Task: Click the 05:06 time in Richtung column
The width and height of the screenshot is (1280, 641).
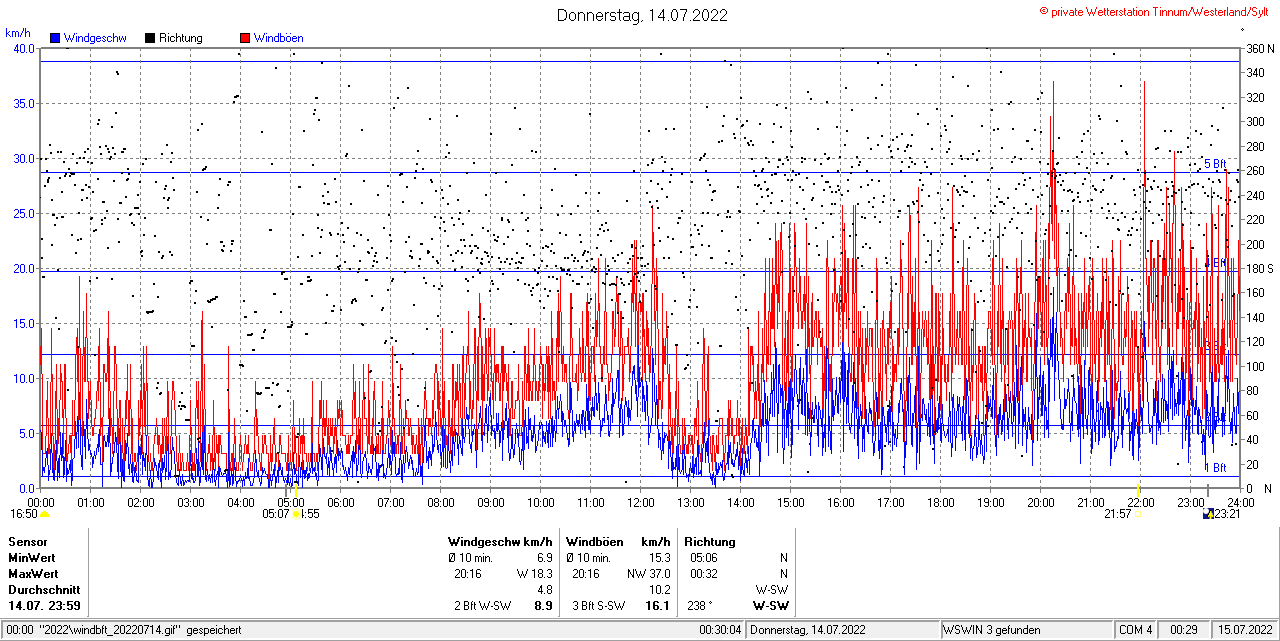Action: pos(704,557)
